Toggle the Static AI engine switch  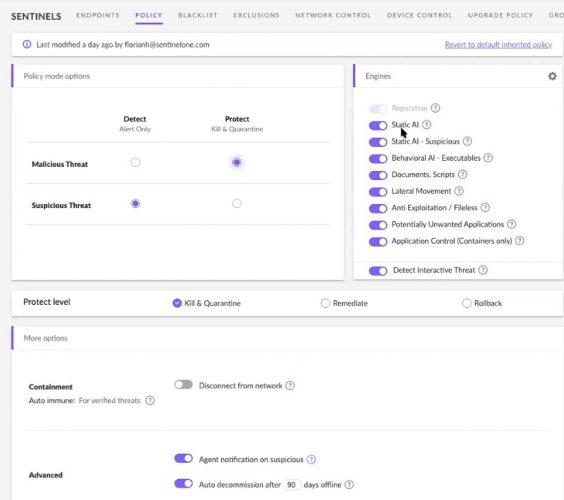pos(378,125)
